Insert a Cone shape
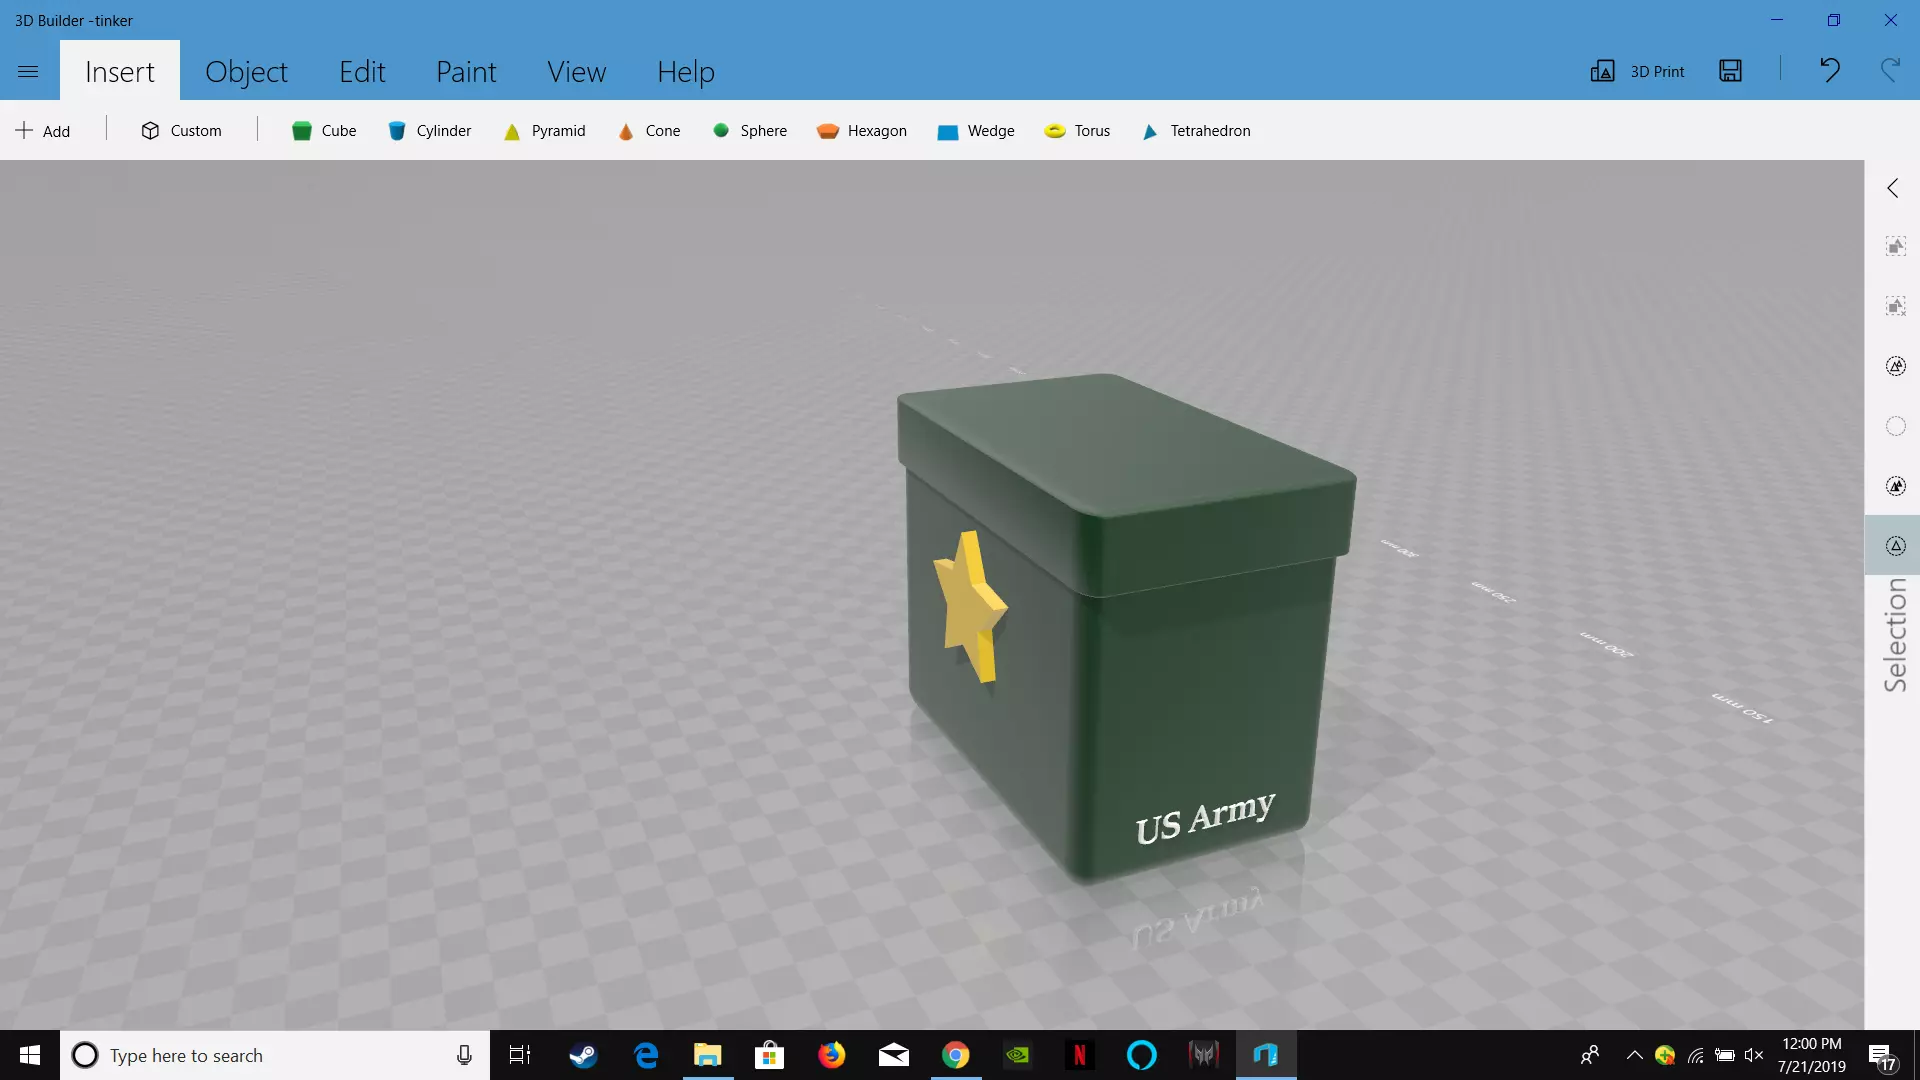 pos(649,131)
